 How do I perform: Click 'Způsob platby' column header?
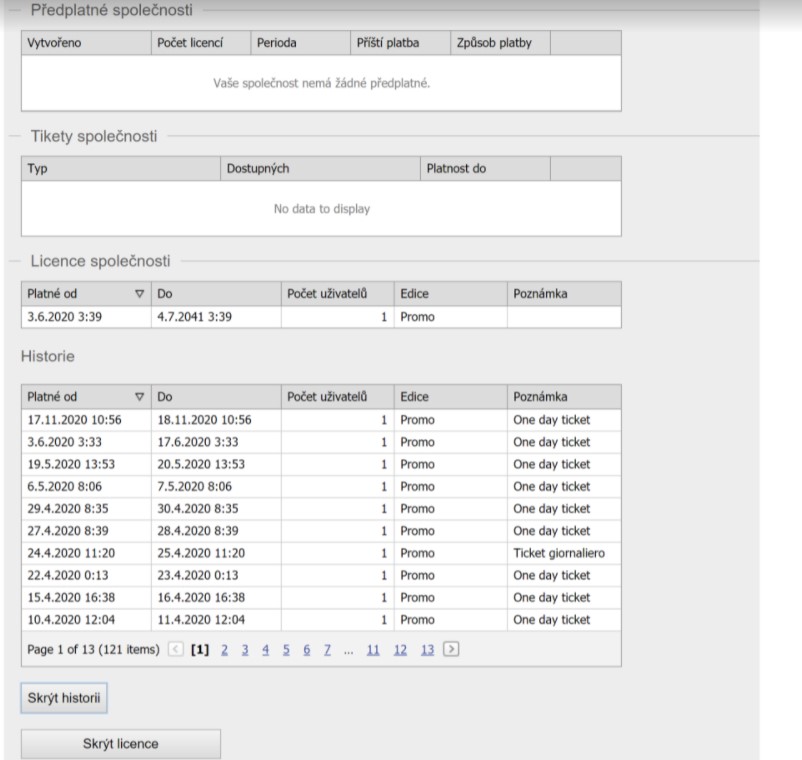pos(497,43)
